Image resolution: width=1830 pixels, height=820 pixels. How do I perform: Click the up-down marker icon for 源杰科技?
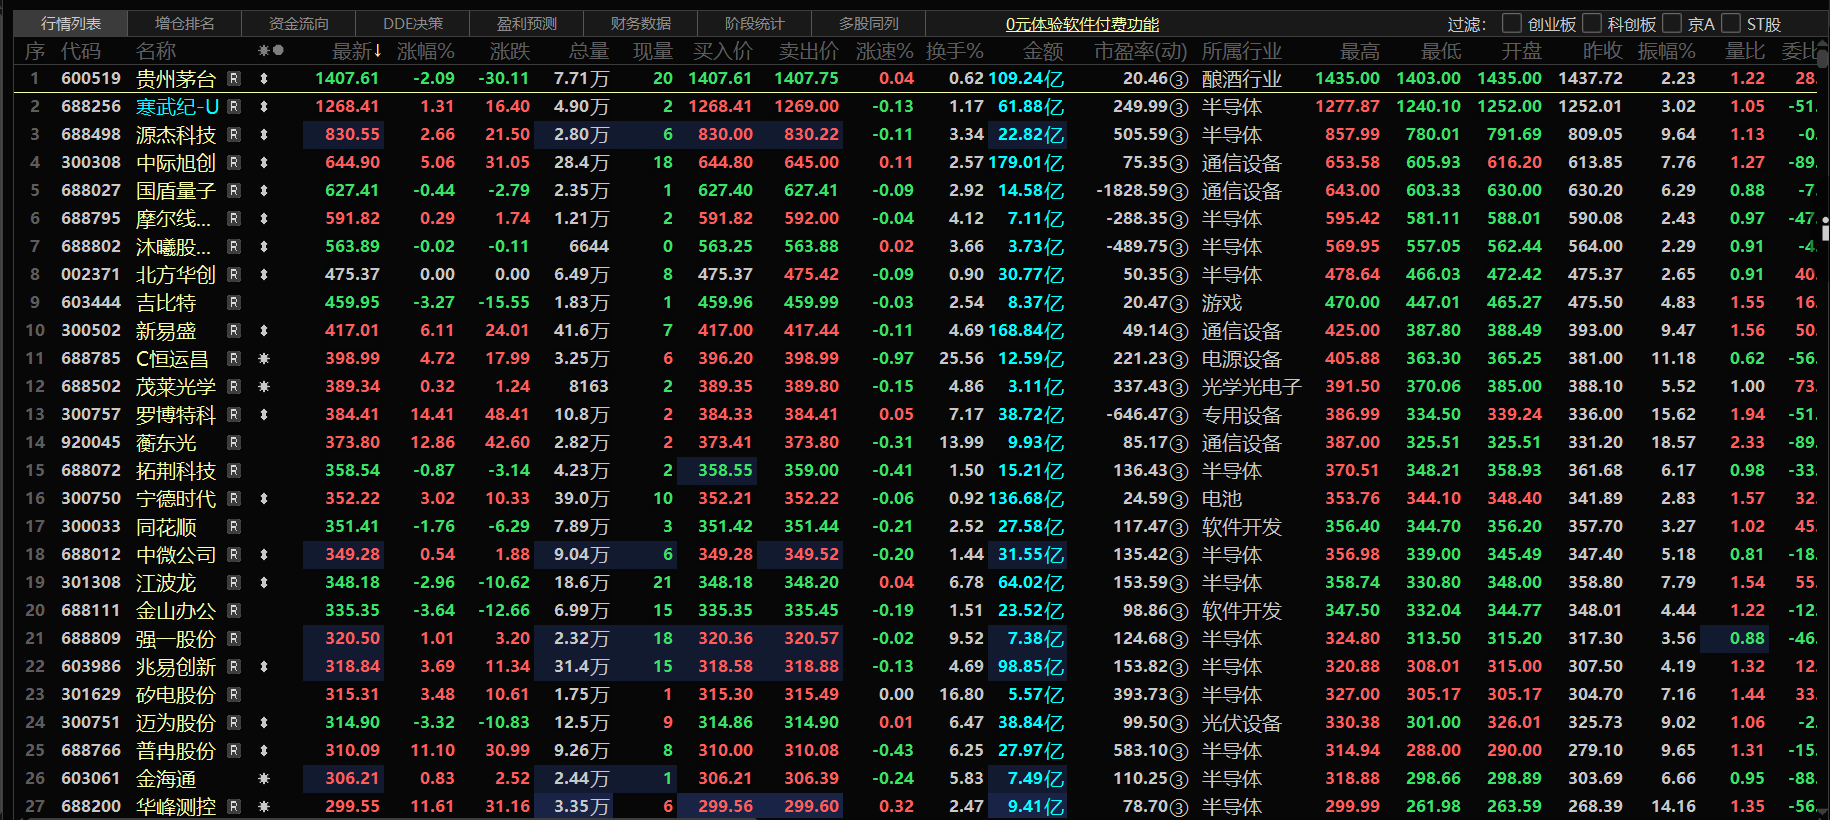(x=264, y=134)
